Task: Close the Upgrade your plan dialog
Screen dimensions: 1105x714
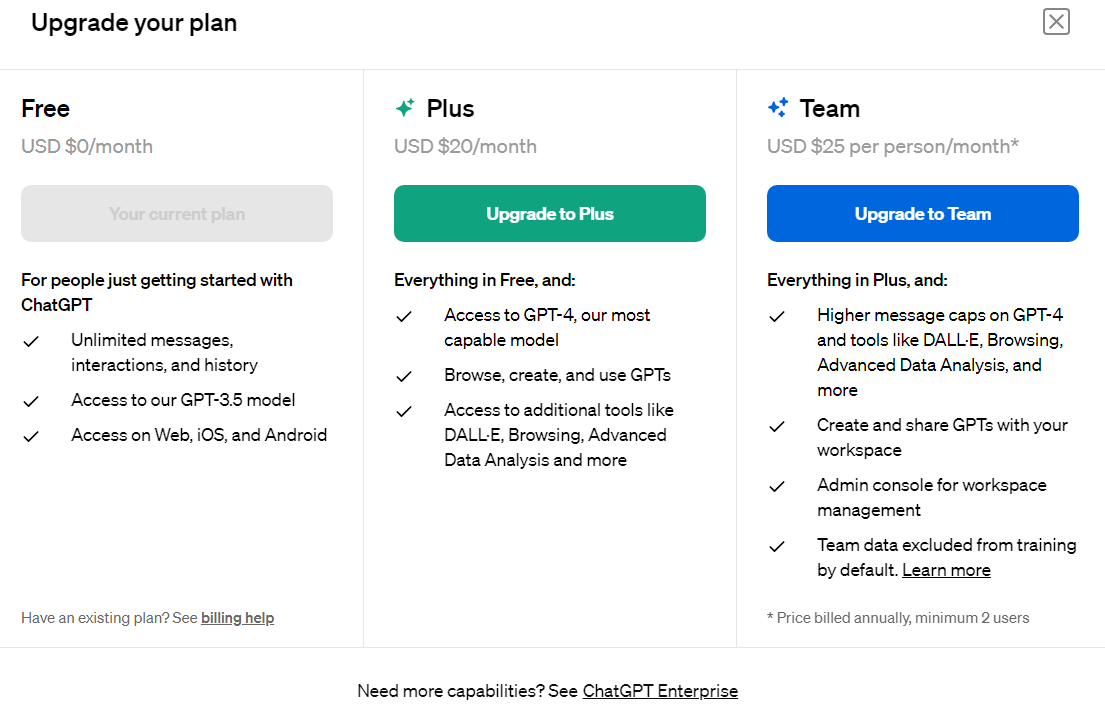Action: [x=1056, y=22]
